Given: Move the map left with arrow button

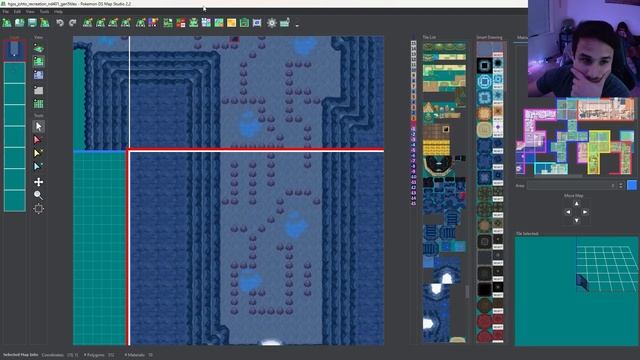Looking at the screenshot, I should pyautogui.click(x=568, y=212).
